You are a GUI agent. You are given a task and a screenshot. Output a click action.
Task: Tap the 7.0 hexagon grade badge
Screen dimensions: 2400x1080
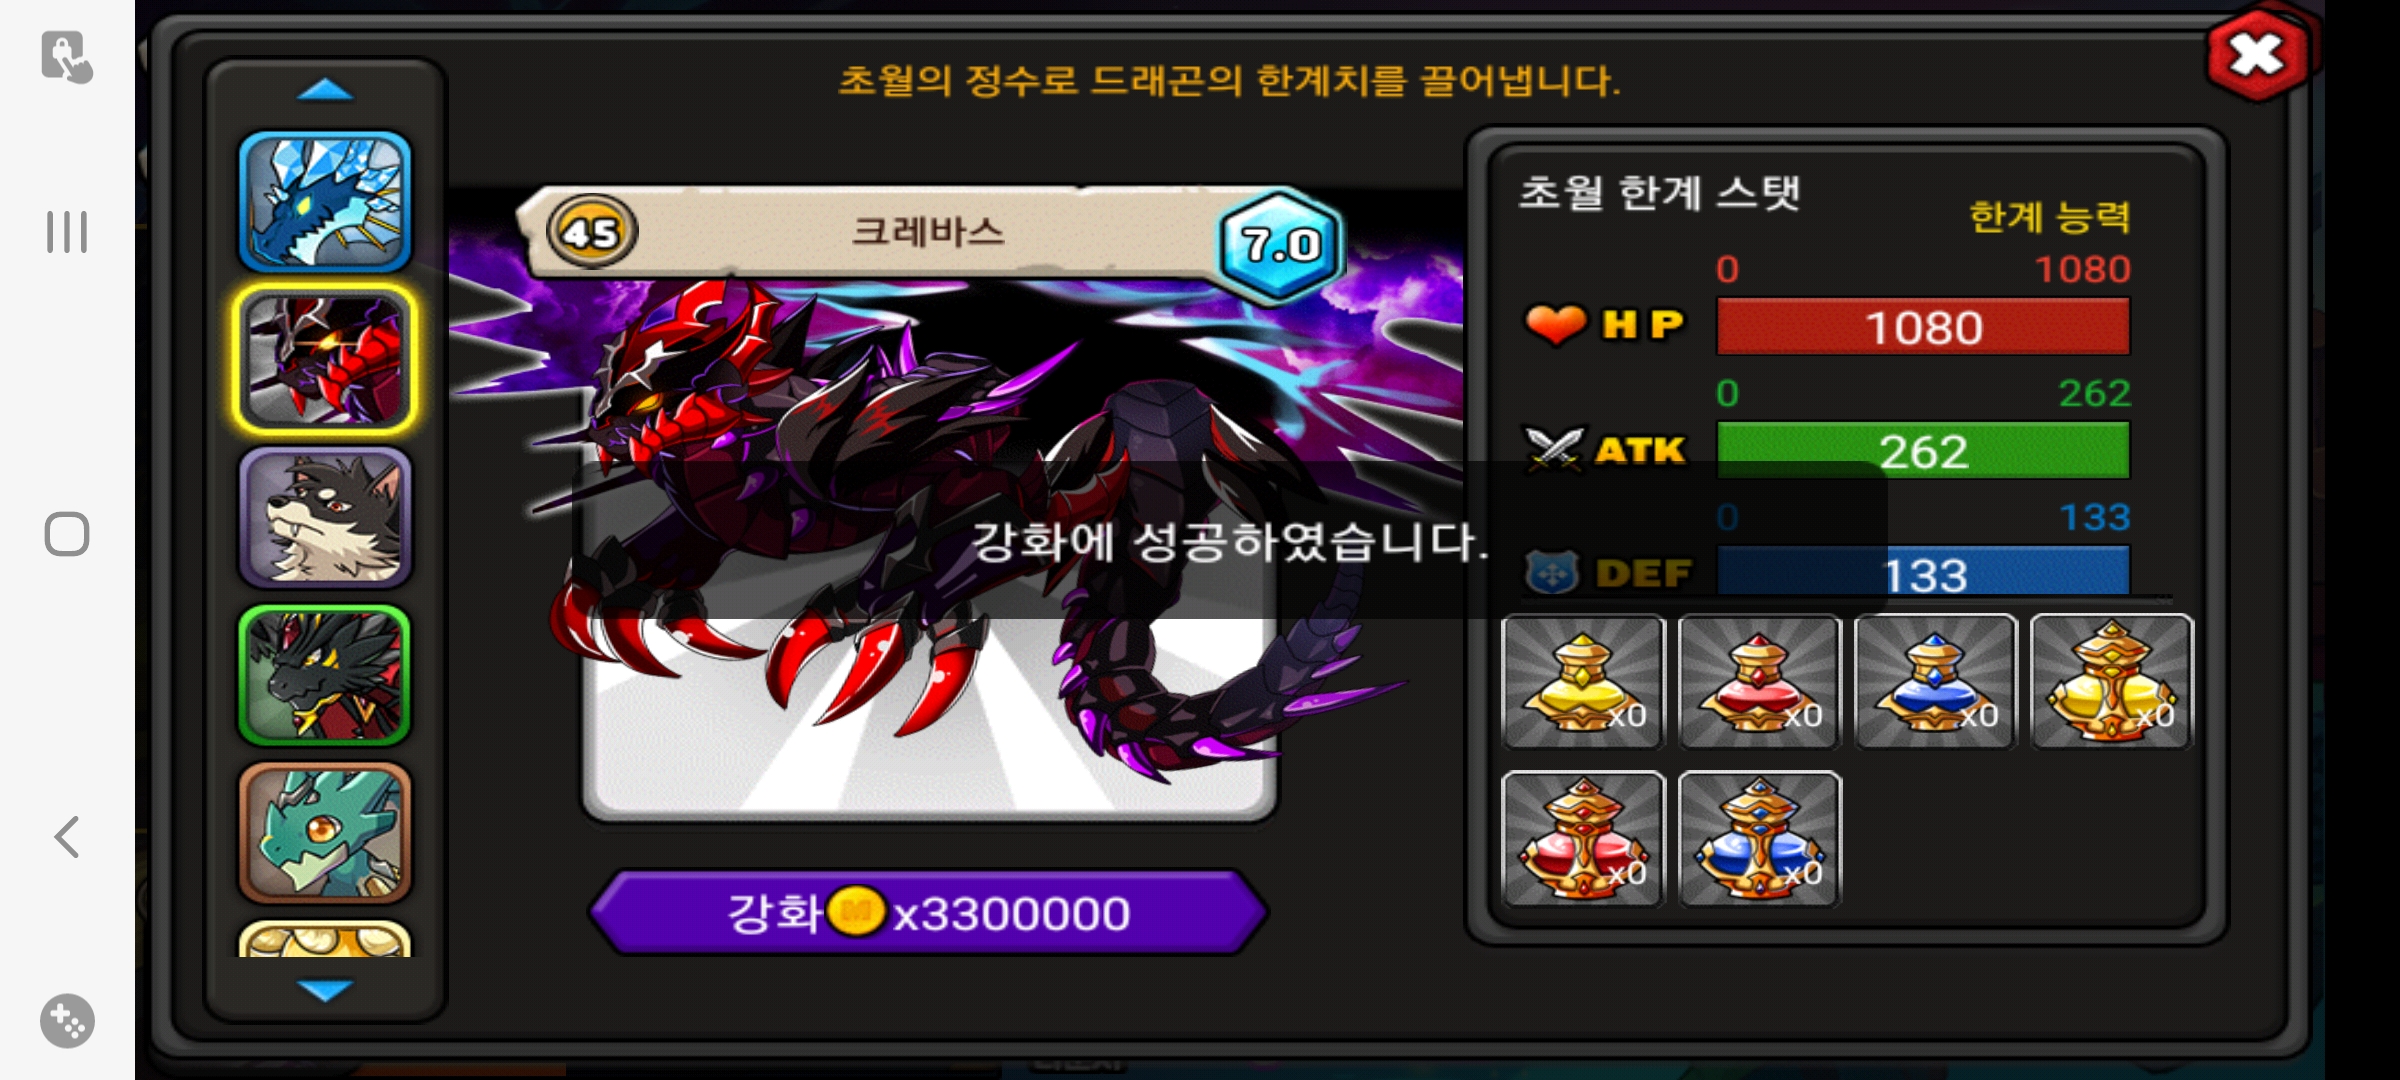(x=1281, y=244)
